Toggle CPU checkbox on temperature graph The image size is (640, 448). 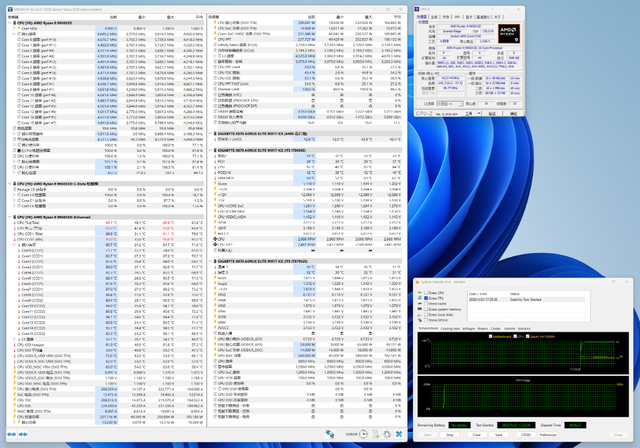tap(515, 336)
